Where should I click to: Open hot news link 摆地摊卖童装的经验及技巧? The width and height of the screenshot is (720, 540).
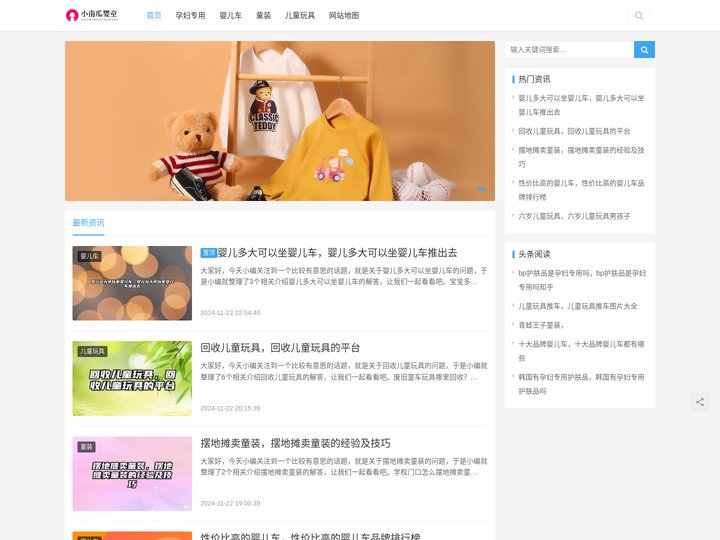tap(581, 157)
